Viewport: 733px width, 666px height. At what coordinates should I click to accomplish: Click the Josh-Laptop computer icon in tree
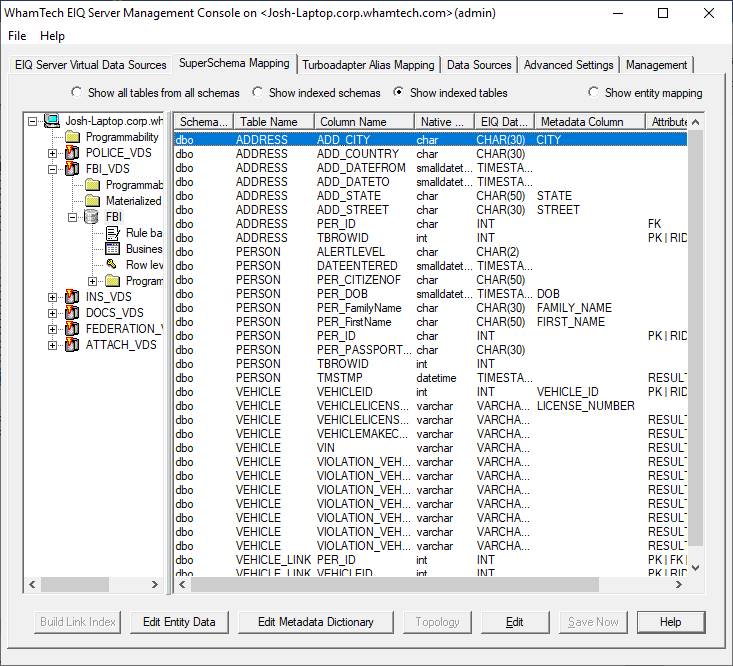(52, 121)
